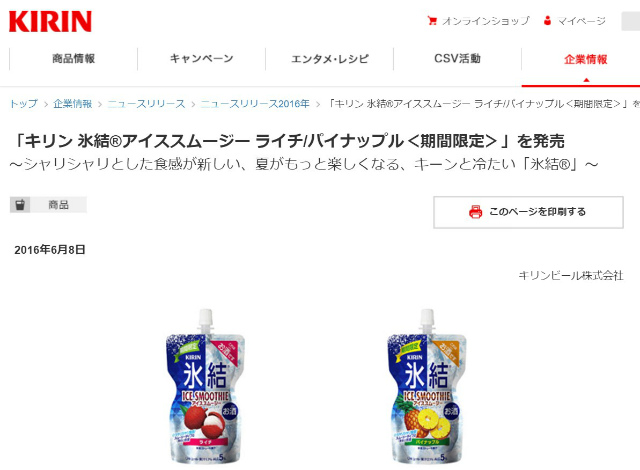Select the キャンペーン menu item
Screen dimensions: 640x470
[202, 59]
